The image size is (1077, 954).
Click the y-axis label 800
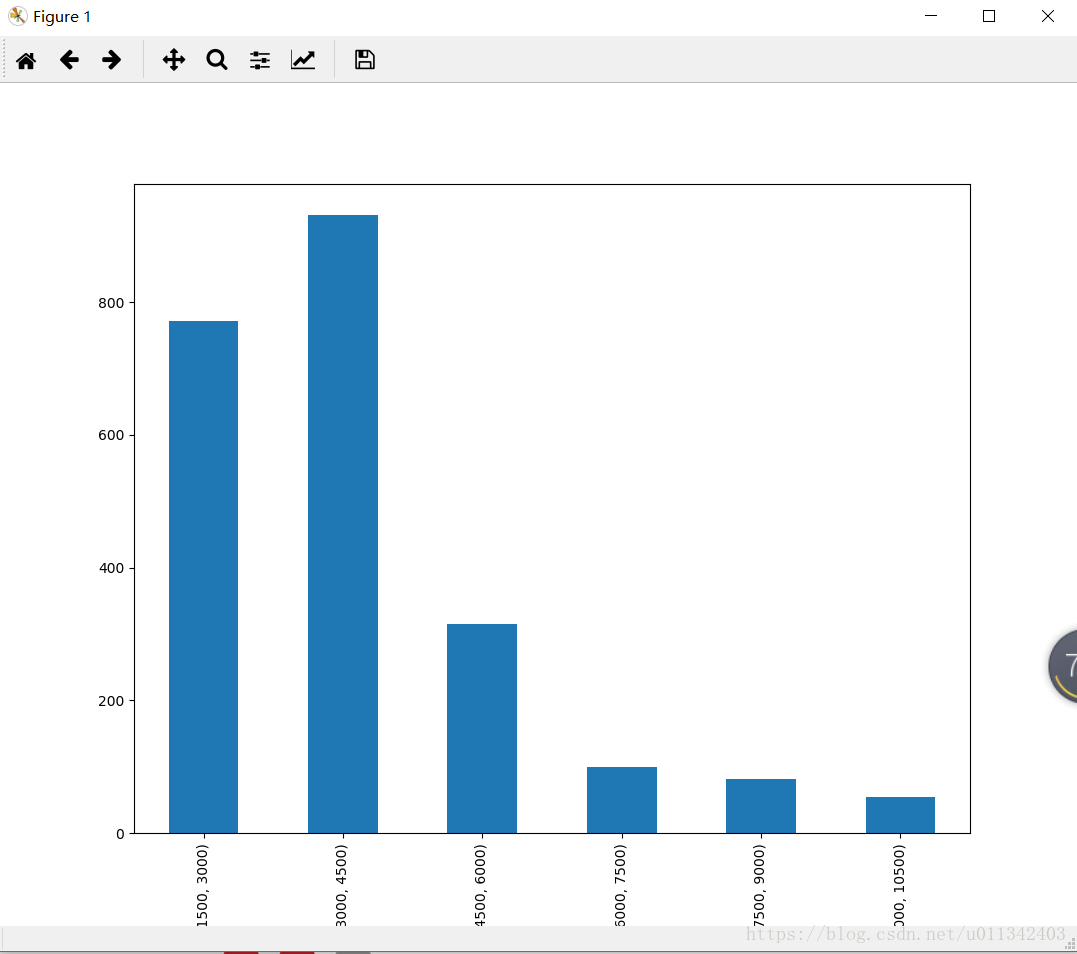click(111, 303)
